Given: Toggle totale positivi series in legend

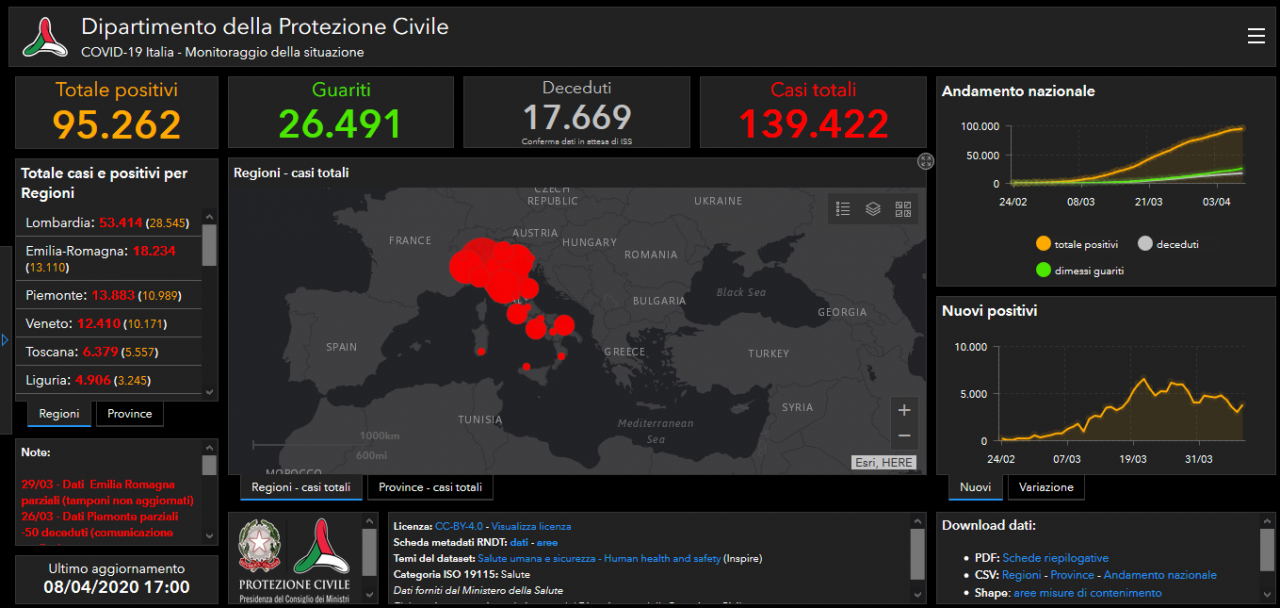Looking at the screenshot, I should (x=1043, y=244).
